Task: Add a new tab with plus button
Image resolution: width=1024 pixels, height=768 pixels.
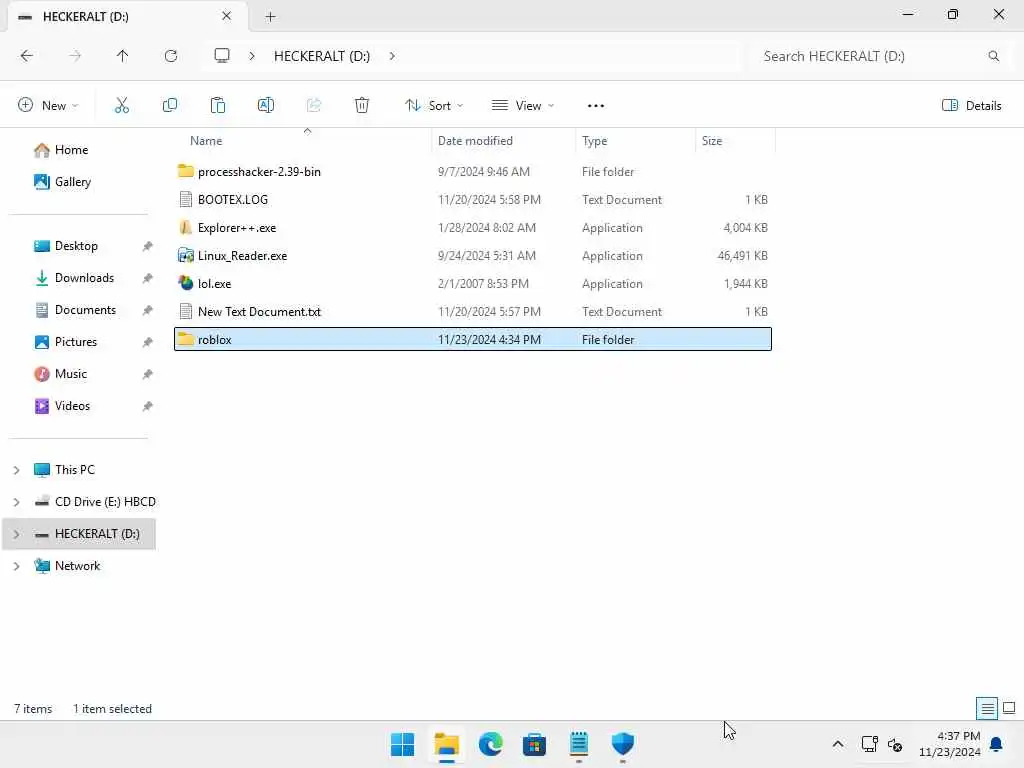Action: pyautogui.click(x=270, y=16)
